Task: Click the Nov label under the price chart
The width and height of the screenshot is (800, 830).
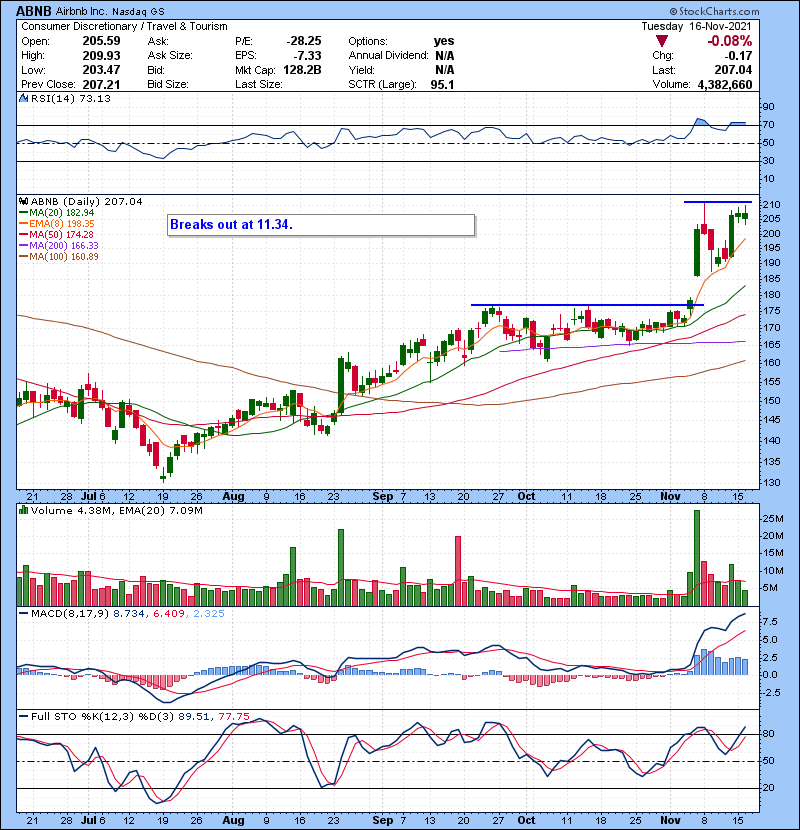Action: click(670, 497)
